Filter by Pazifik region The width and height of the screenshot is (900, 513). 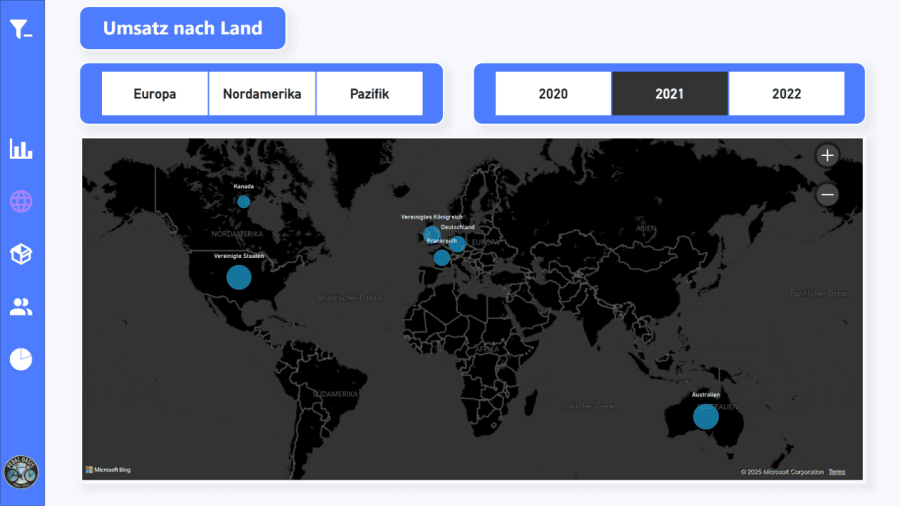(369, 94)
